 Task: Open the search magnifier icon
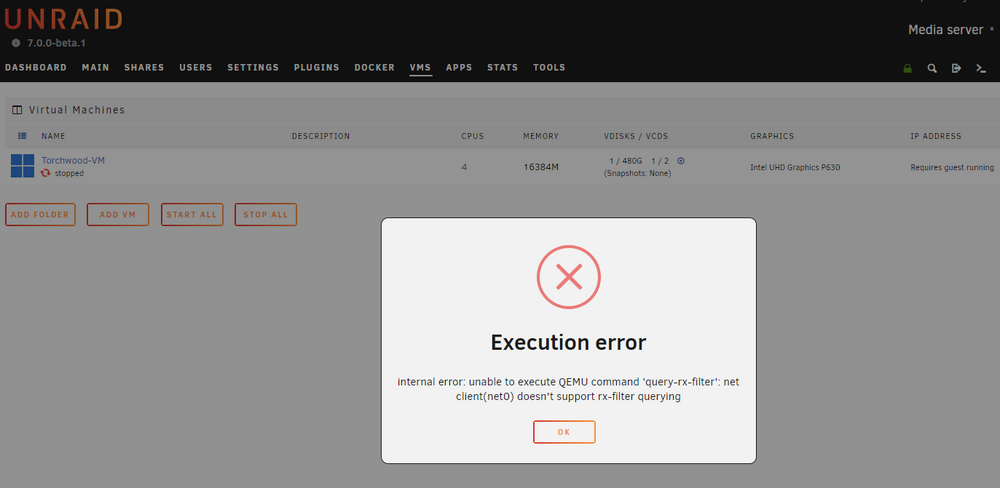coord(932,68)
